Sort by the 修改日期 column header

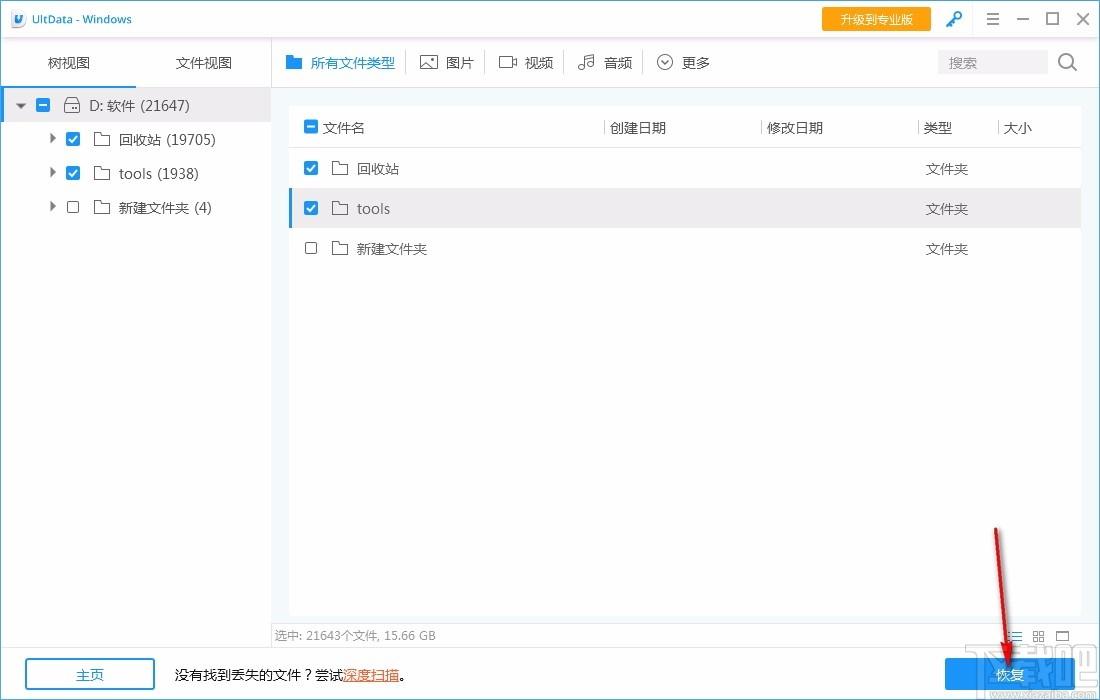click(x=795, y=128)
